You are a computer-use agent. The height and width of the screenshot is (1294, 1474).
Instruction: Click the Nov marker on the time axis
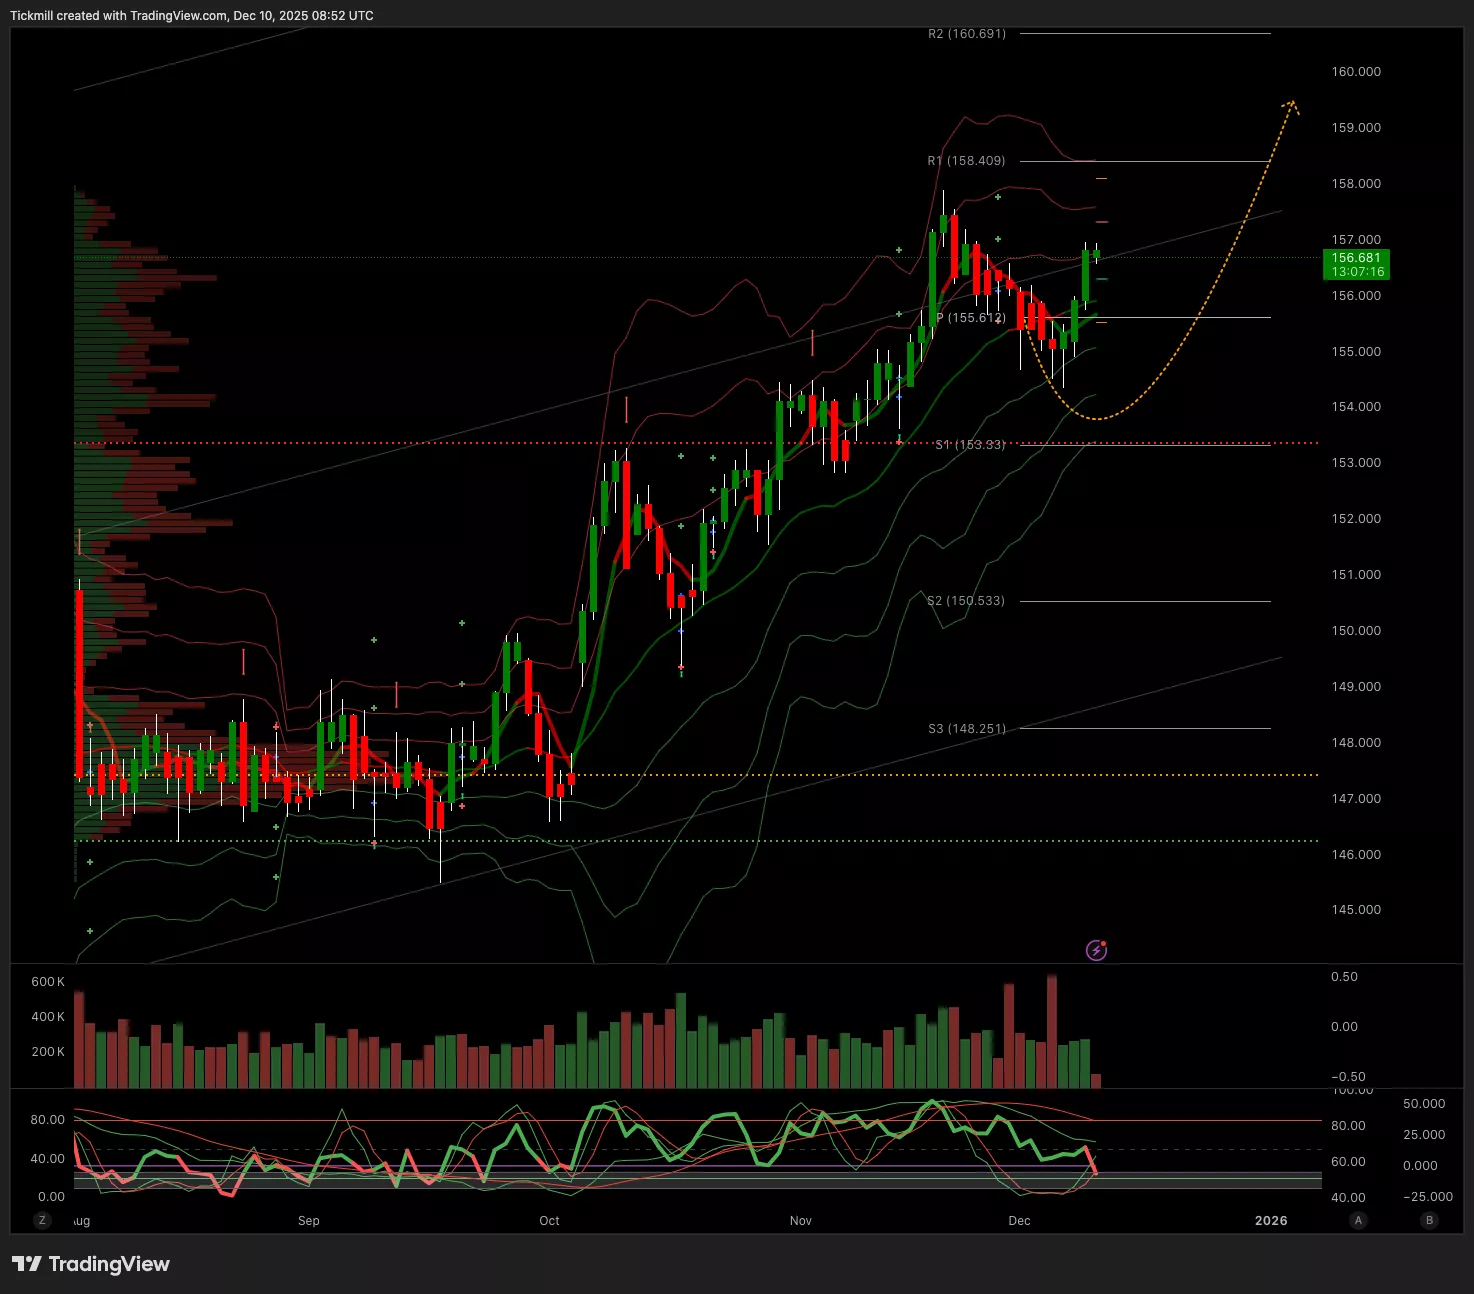pyautogui.click(x=801, y=1221)
